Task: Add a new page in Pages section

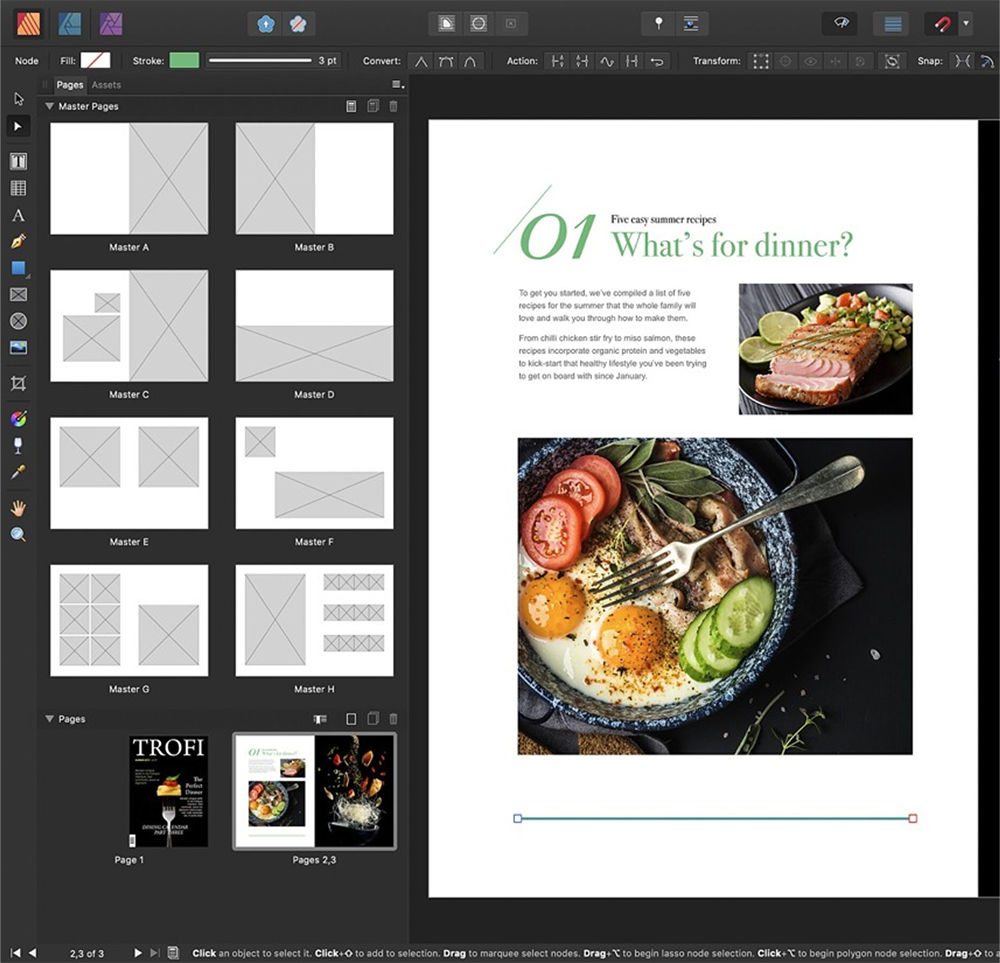Action: click(351, 719)
